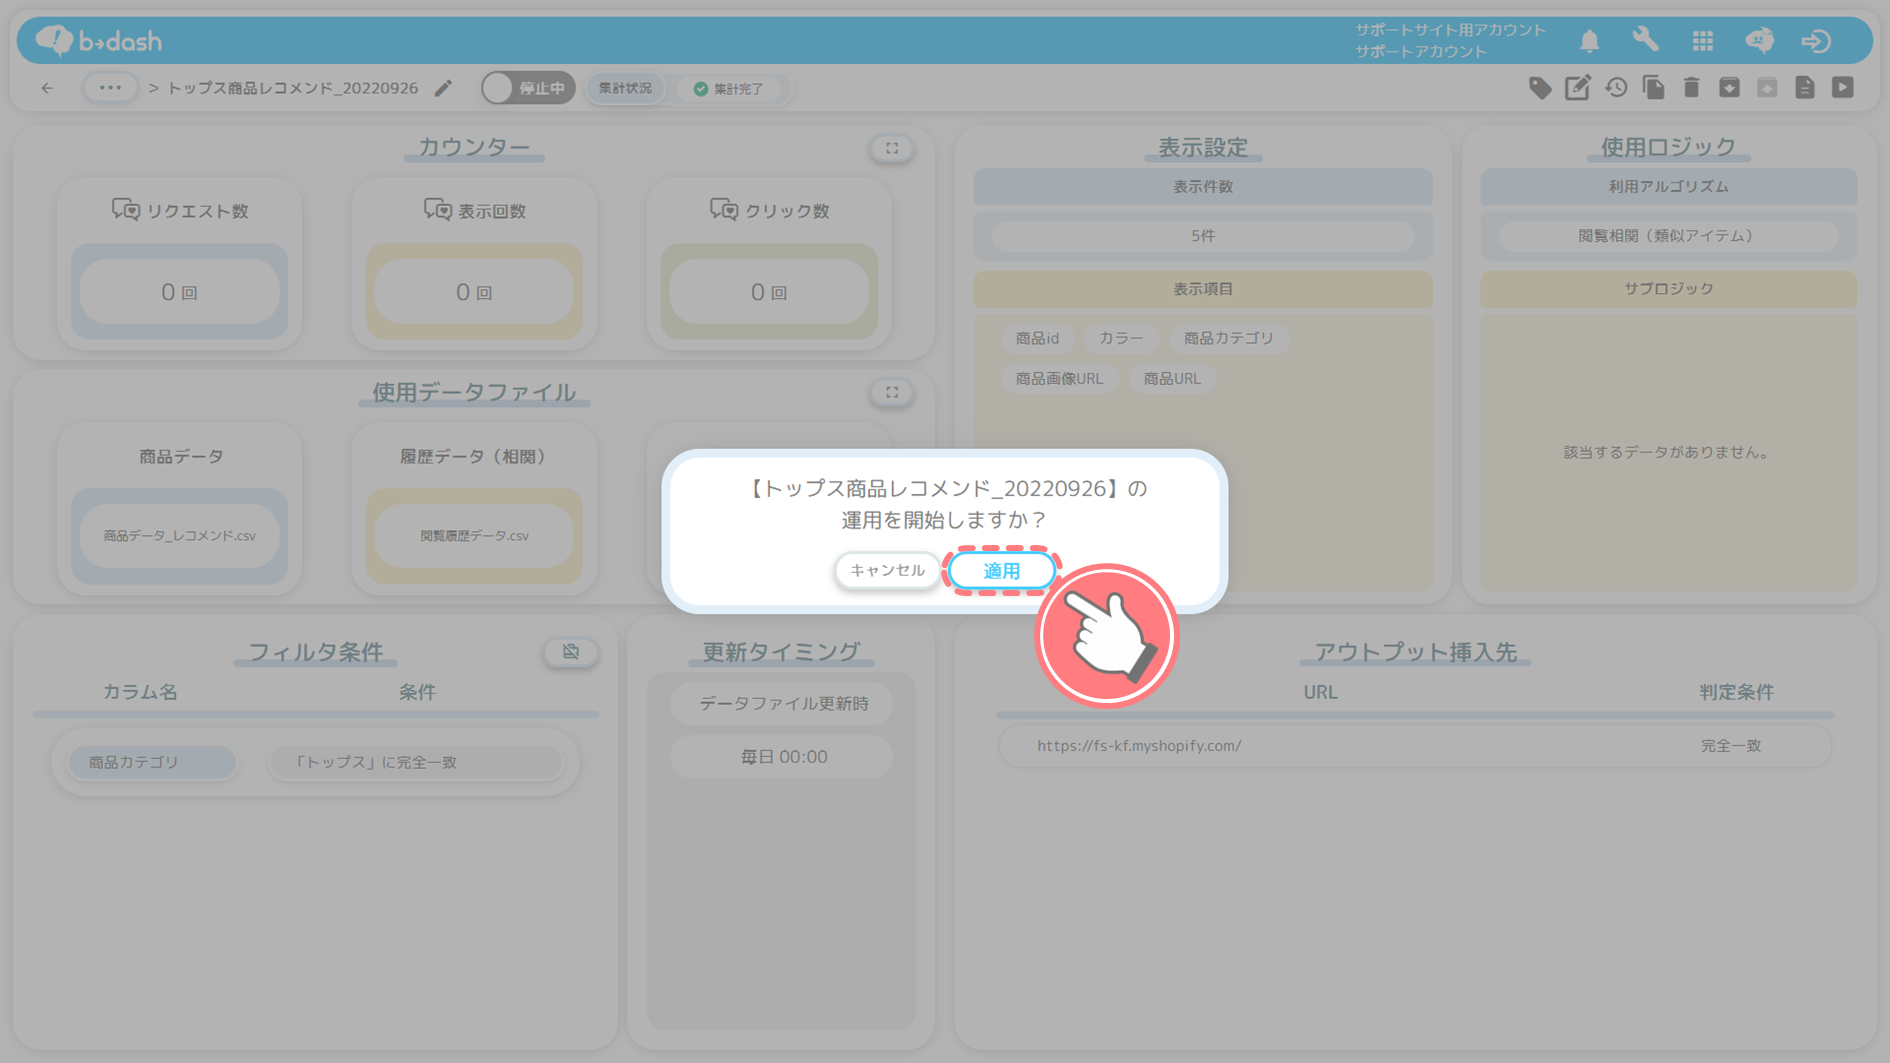
Task: Open the breadcrumb ellipsis menu
Action: point(110,88)
